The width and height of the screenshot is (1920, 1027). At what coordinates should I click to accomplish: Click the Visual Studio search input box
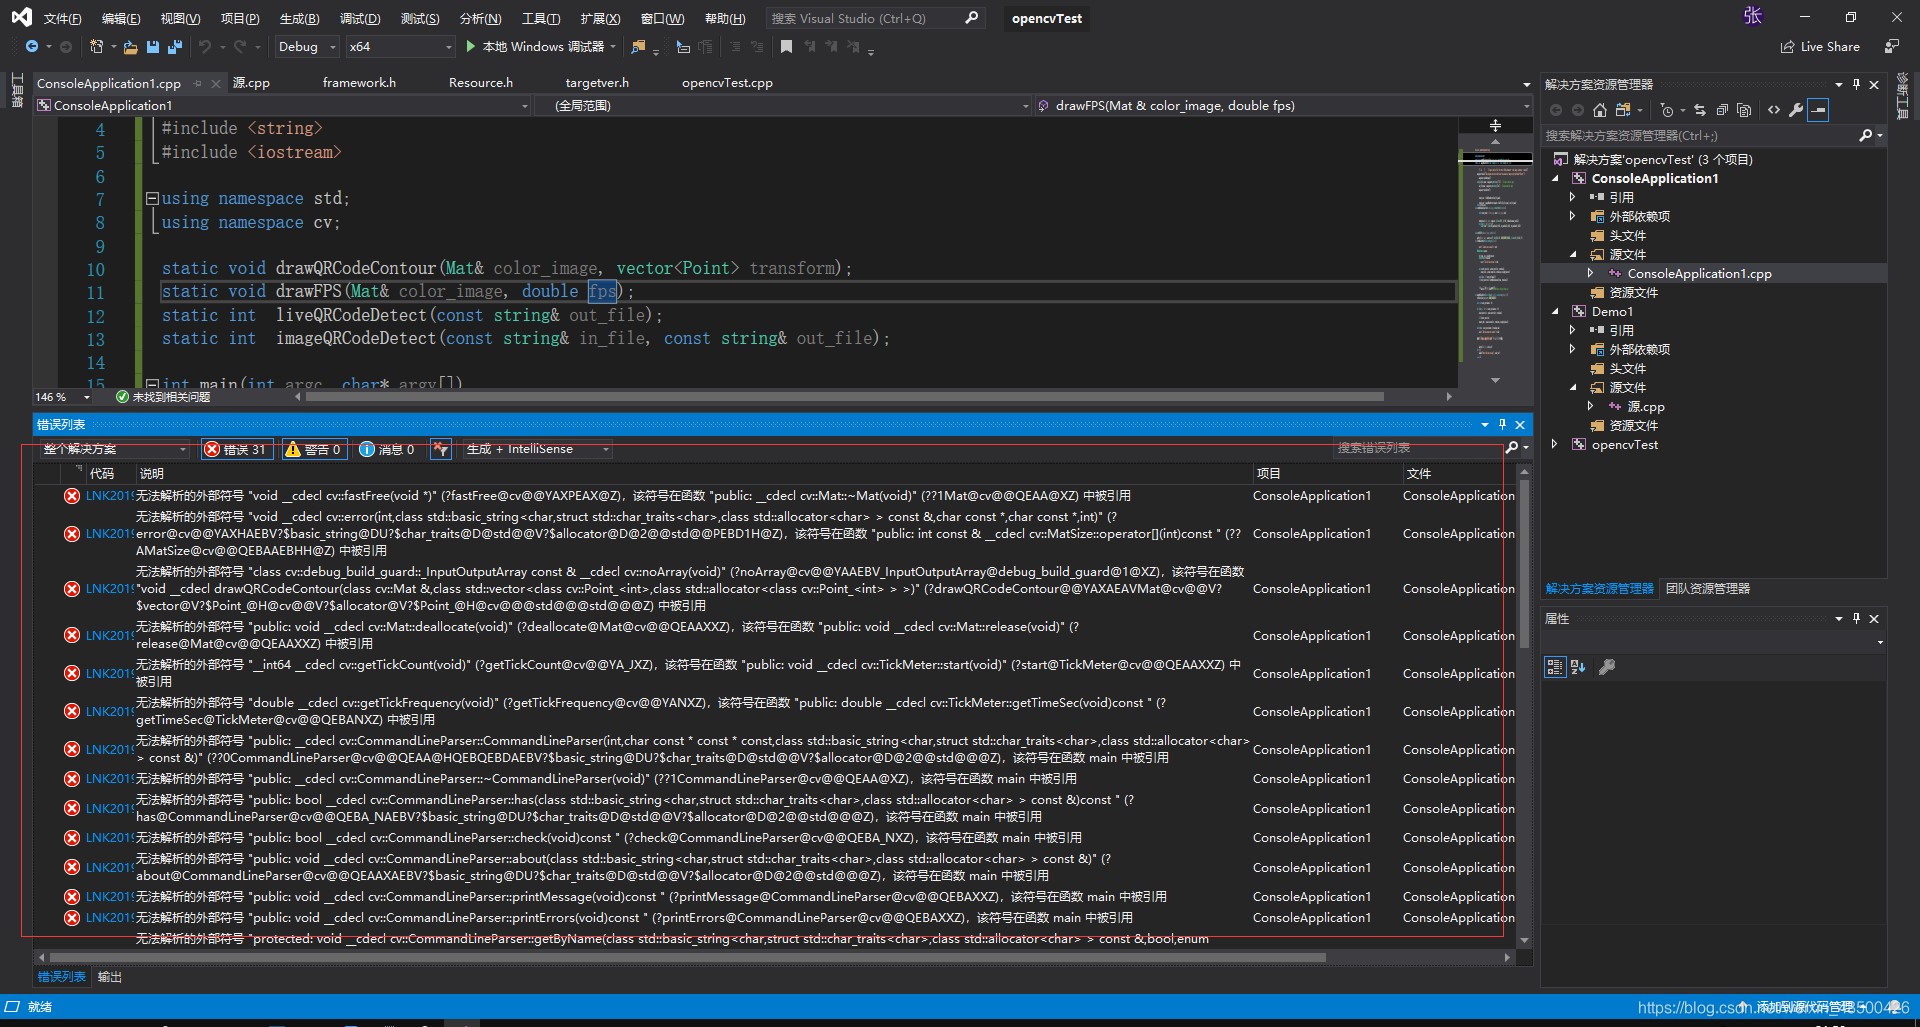tap(864, 18)
